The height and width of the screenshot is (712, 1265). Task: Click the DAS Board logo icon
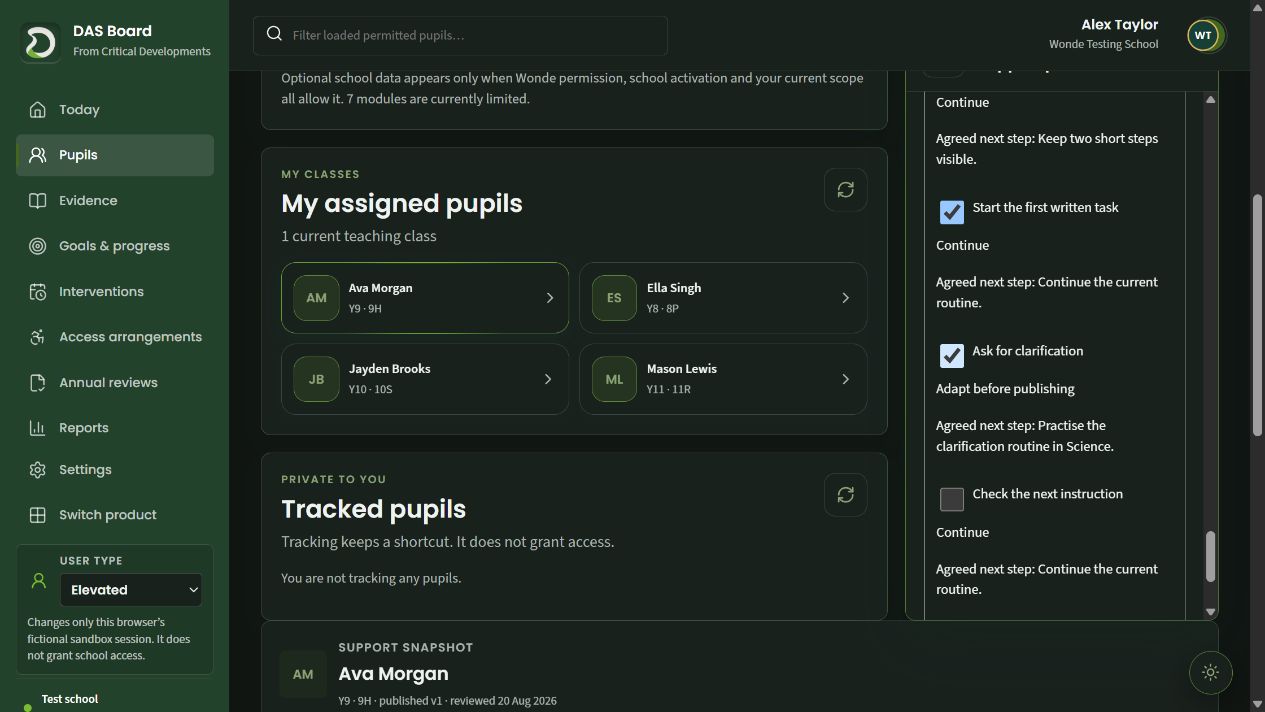[41, 41]
